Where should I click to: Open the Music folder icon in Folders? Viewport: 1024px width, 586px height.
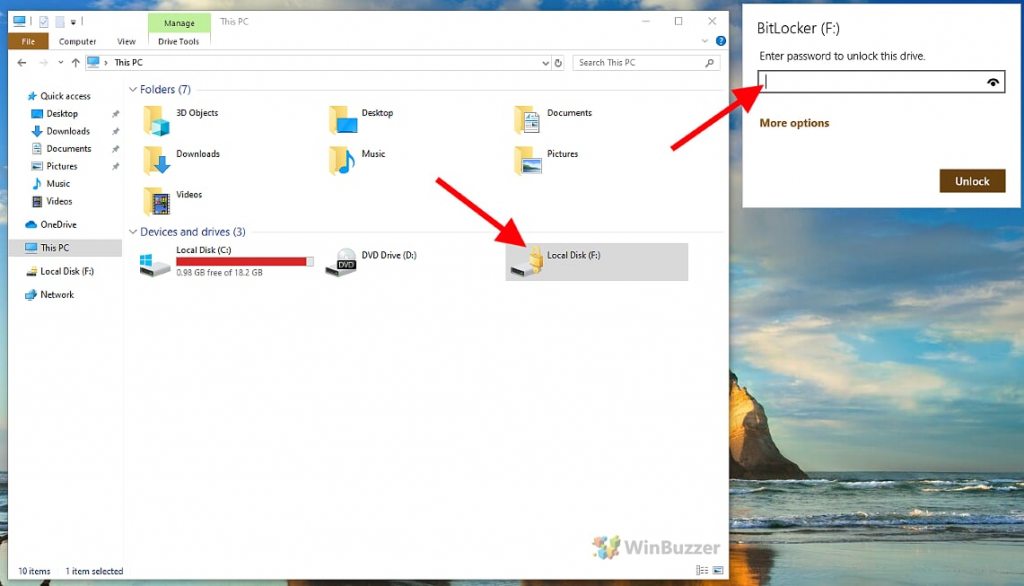[x=342, y=160]
